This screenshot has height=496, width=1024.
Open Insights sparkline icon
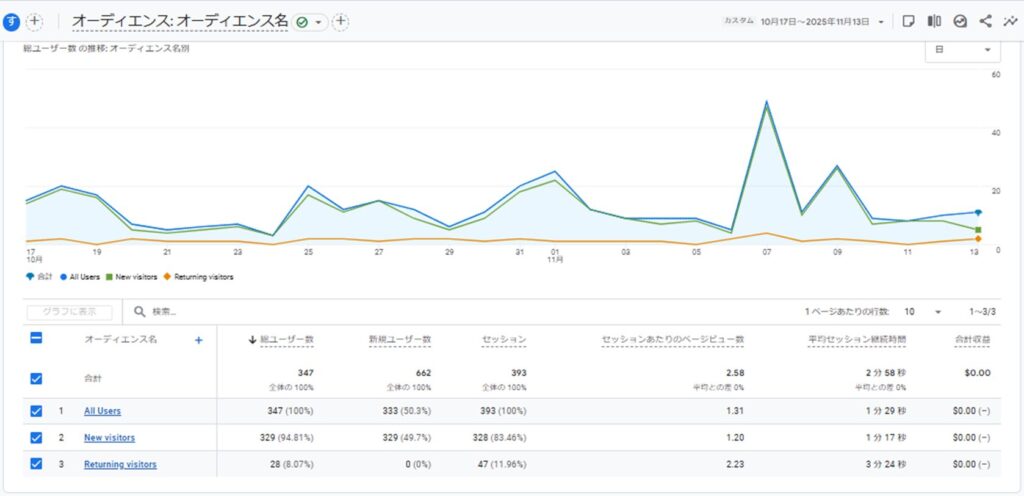[1010, 21]
